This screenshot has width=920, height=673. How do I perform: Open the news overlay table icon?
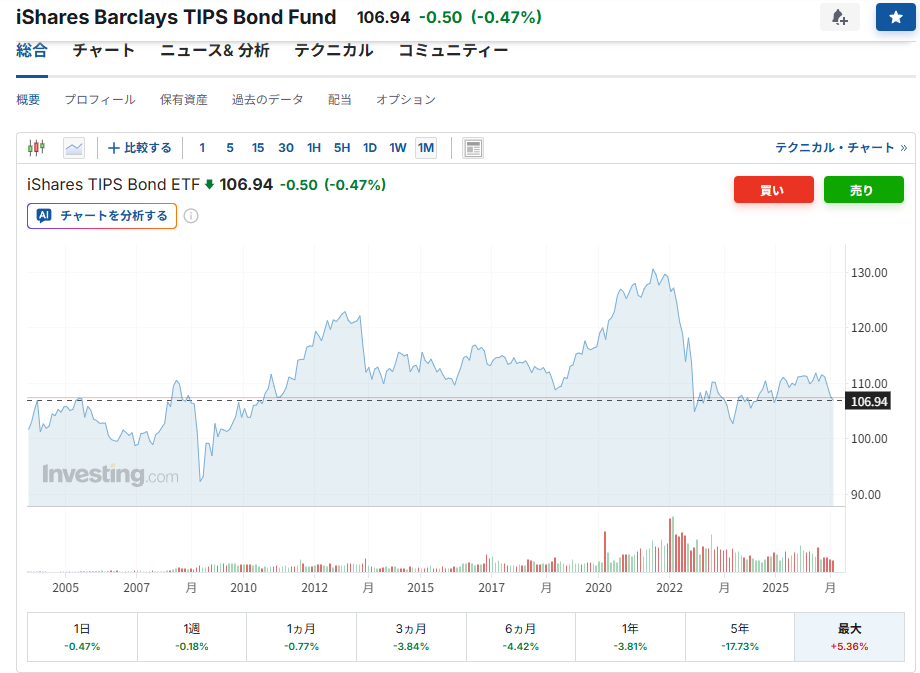tap(472, 148)
